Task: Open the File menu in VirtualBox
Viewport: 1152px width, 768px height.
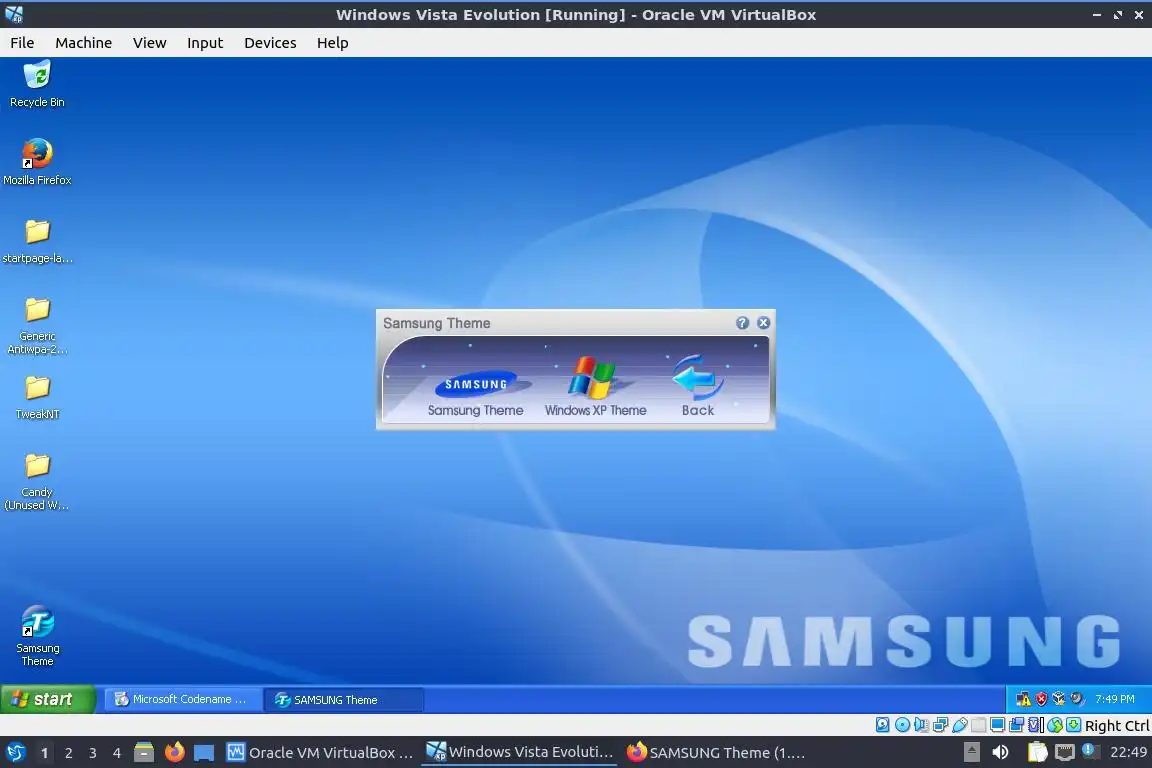Action: 22,43
